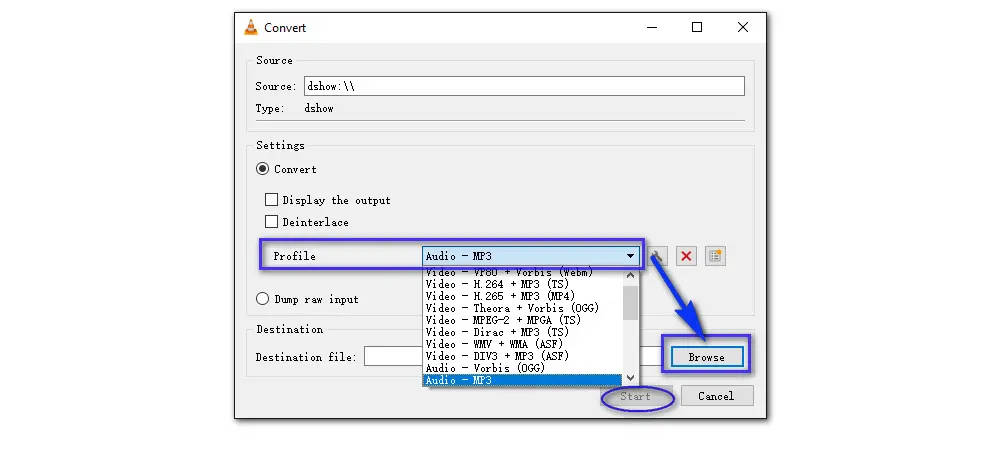Screen dimensions: 1000x450
Task: Select the Dump raw input radio button
Action: 261,299
